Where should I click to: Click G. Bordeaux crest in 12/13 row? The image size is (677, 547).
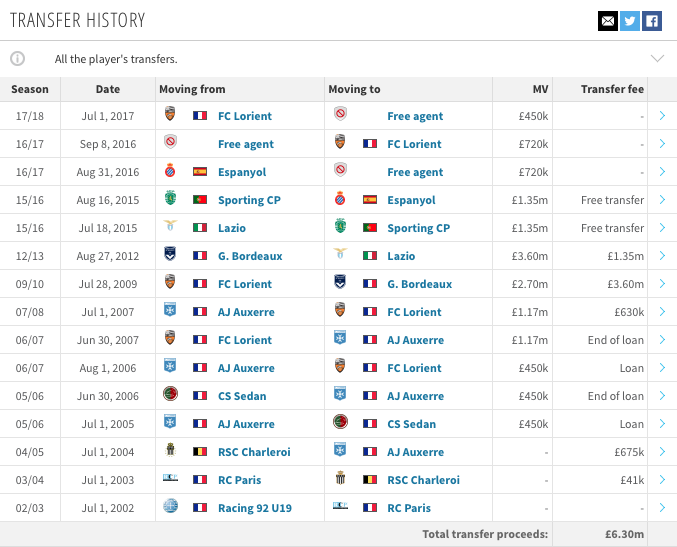click(170, 254)
